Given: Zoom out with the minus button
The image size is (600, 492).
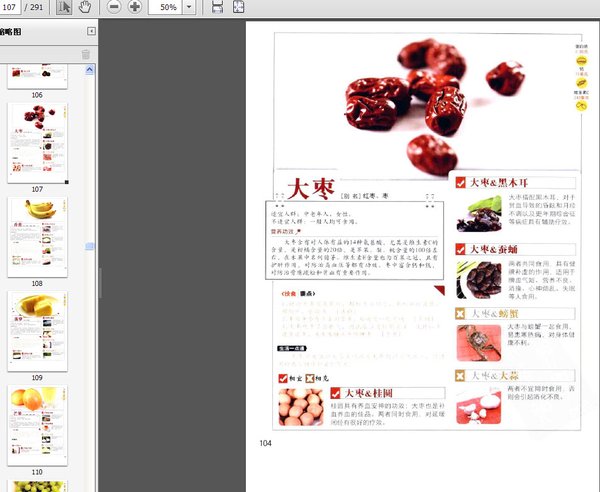Looking at the screenshot, I should pyautogui.click(x=114, y=7).
